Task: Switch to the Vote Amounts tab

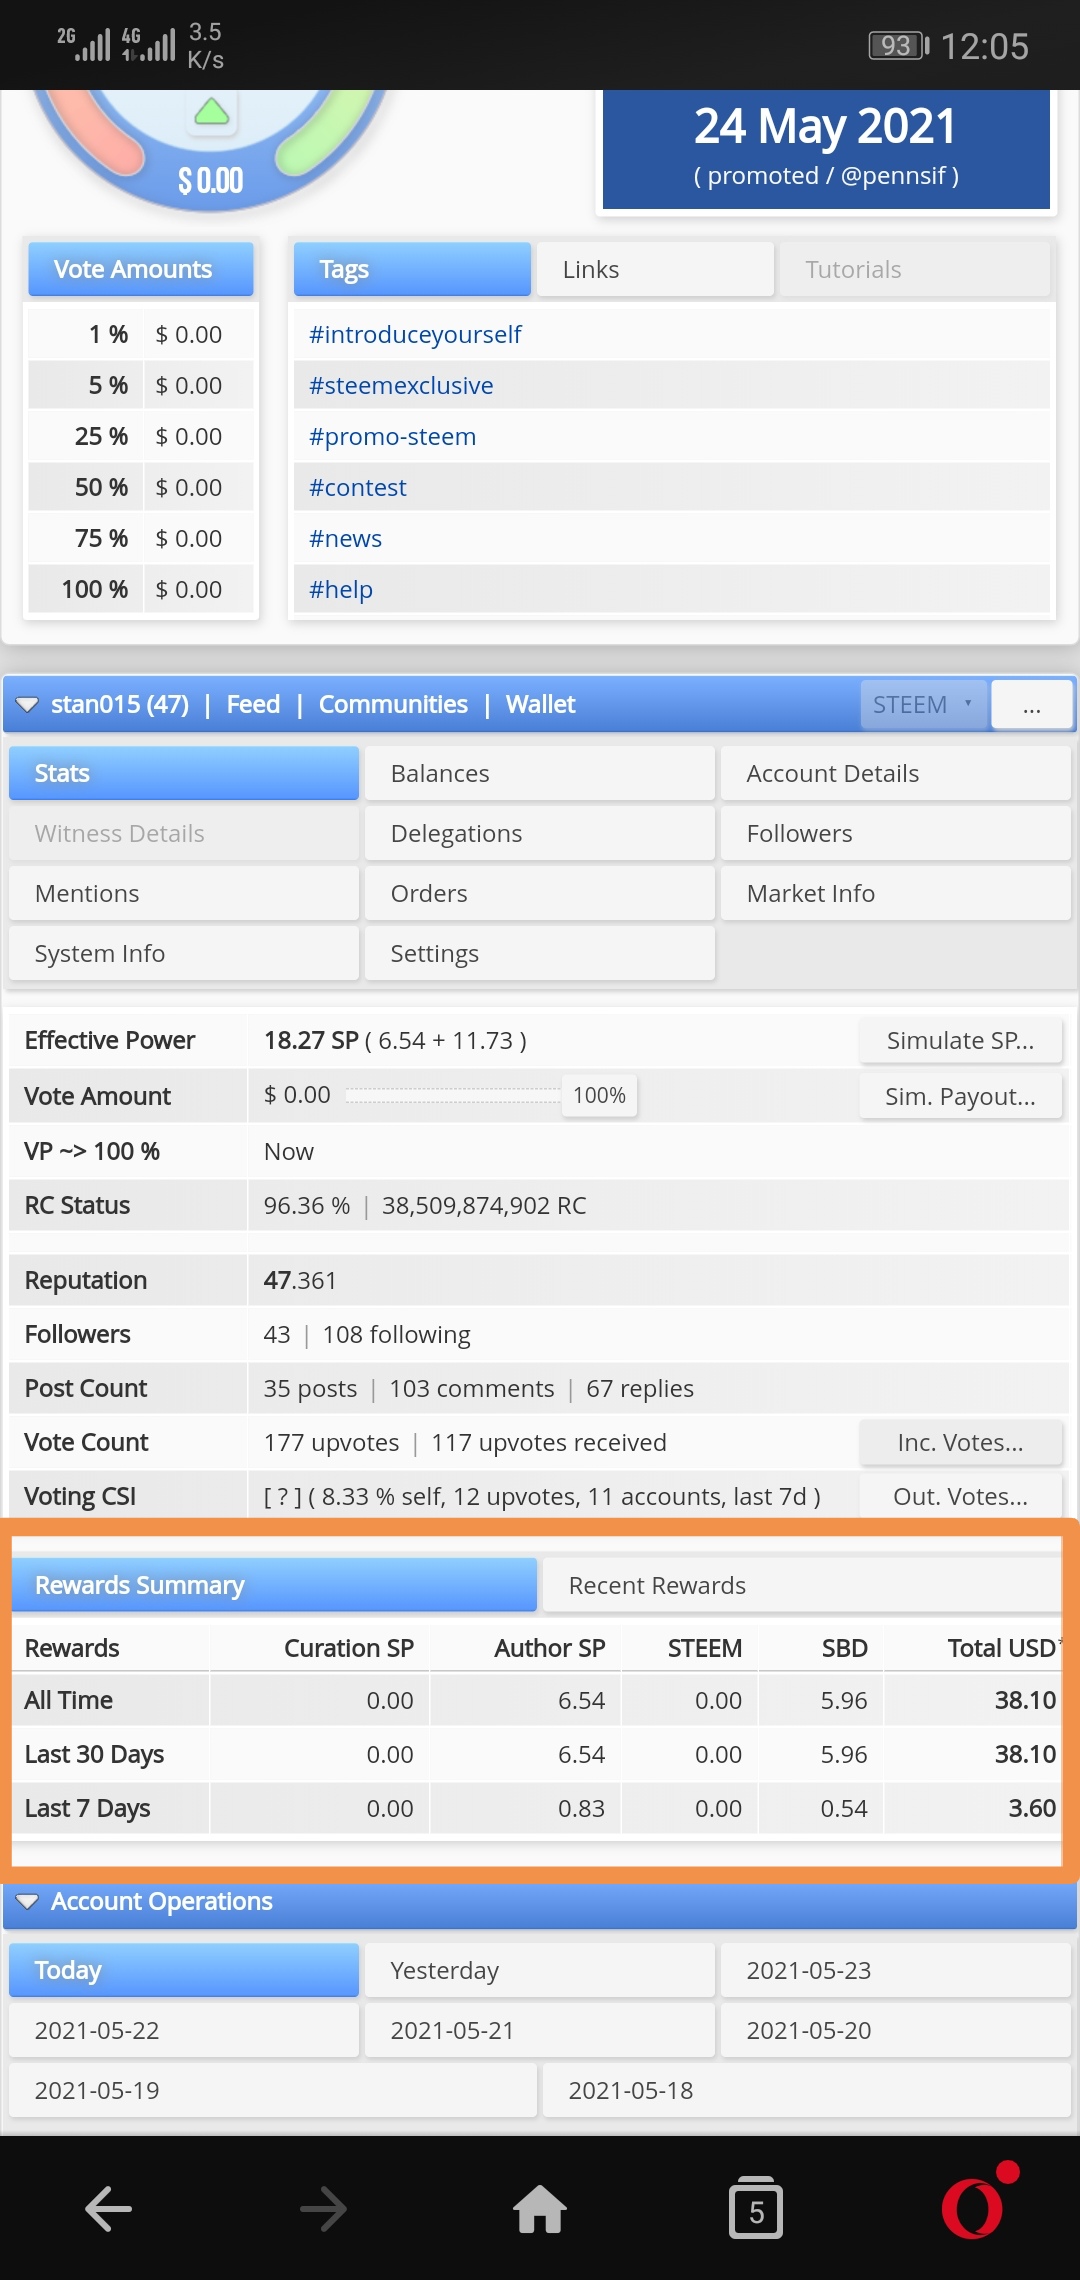Action: coord(140,269)
